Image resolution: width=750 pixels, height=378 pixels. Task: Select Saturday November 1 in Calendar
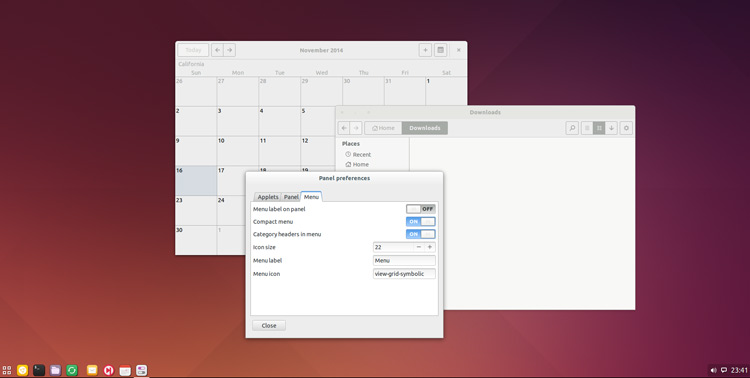click(446, 91)
